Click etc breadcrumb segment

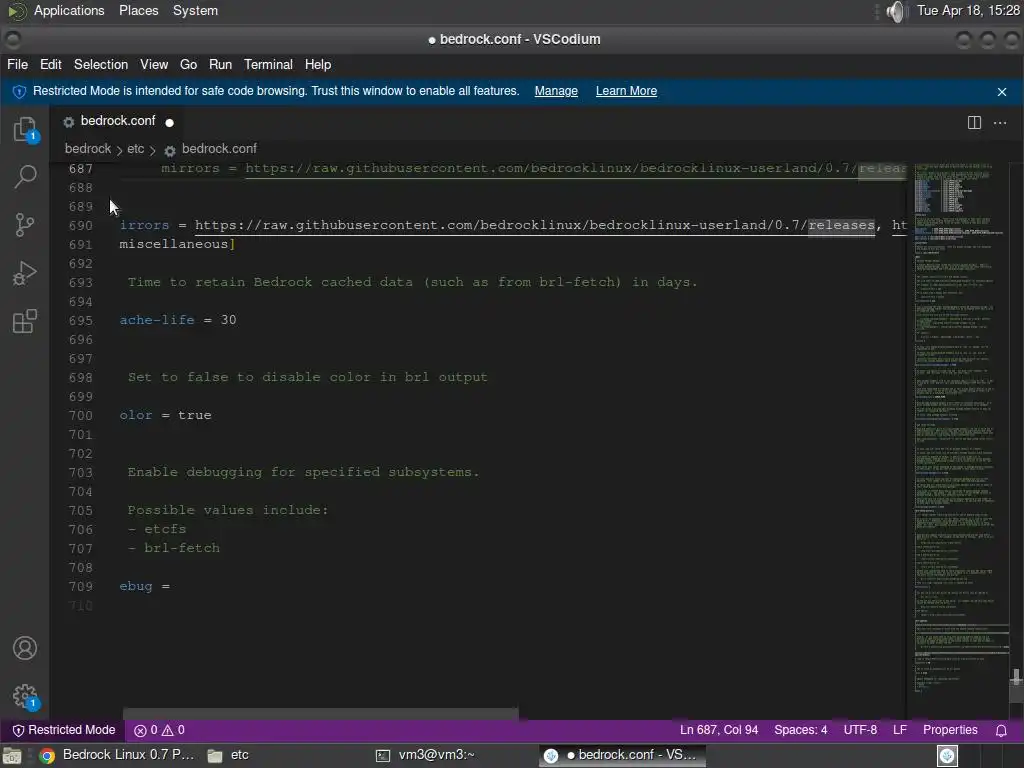pyautogui.click(x=135, y=149)
